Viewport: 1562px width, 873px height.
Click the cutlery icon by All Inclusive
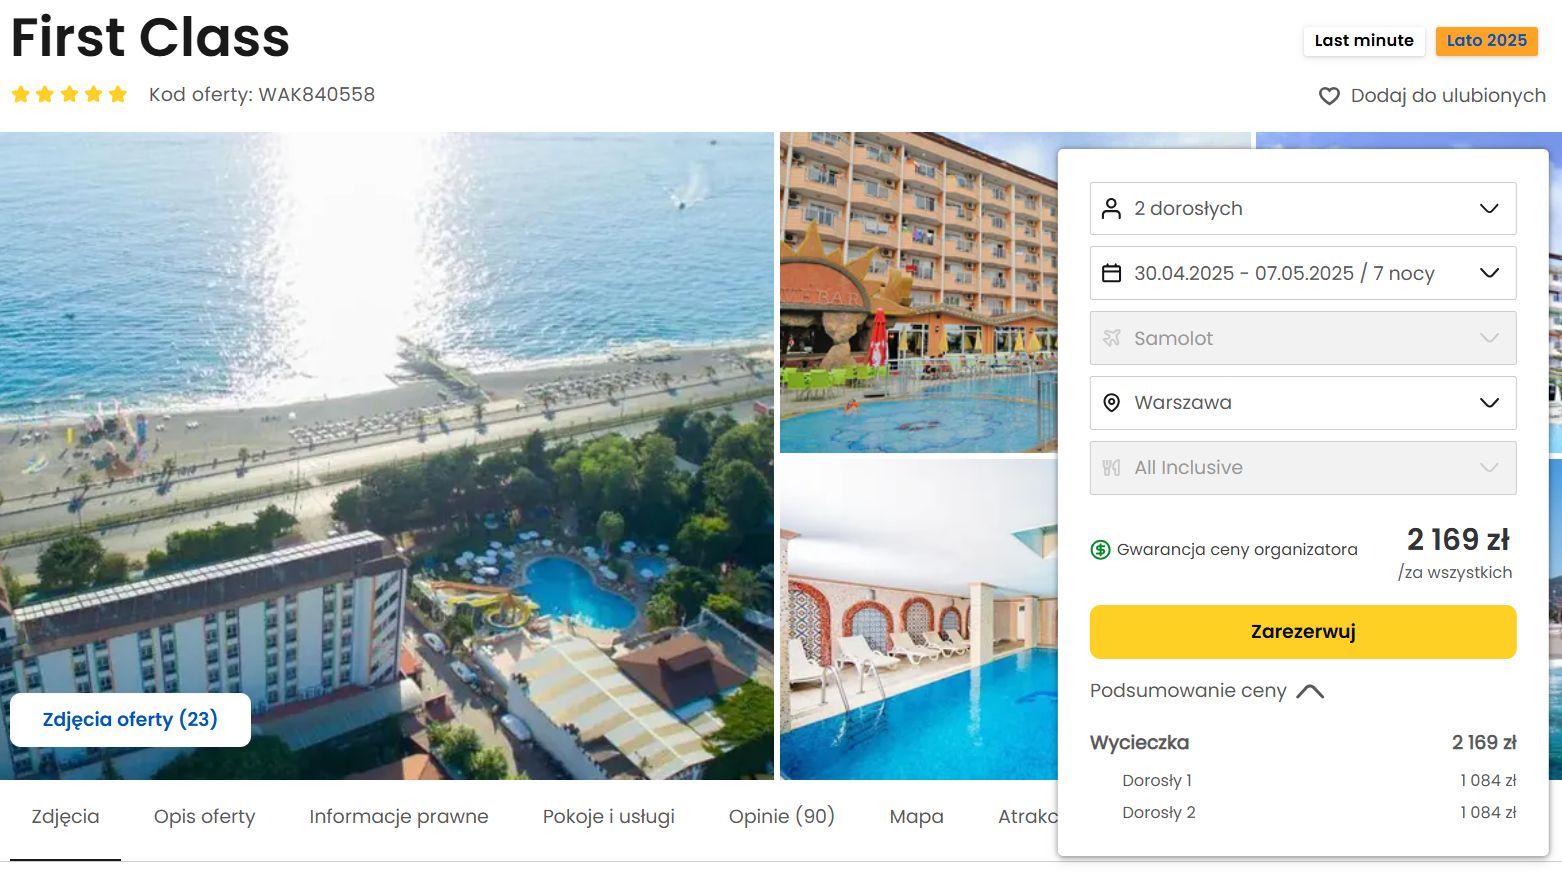tap(1111, 467)
